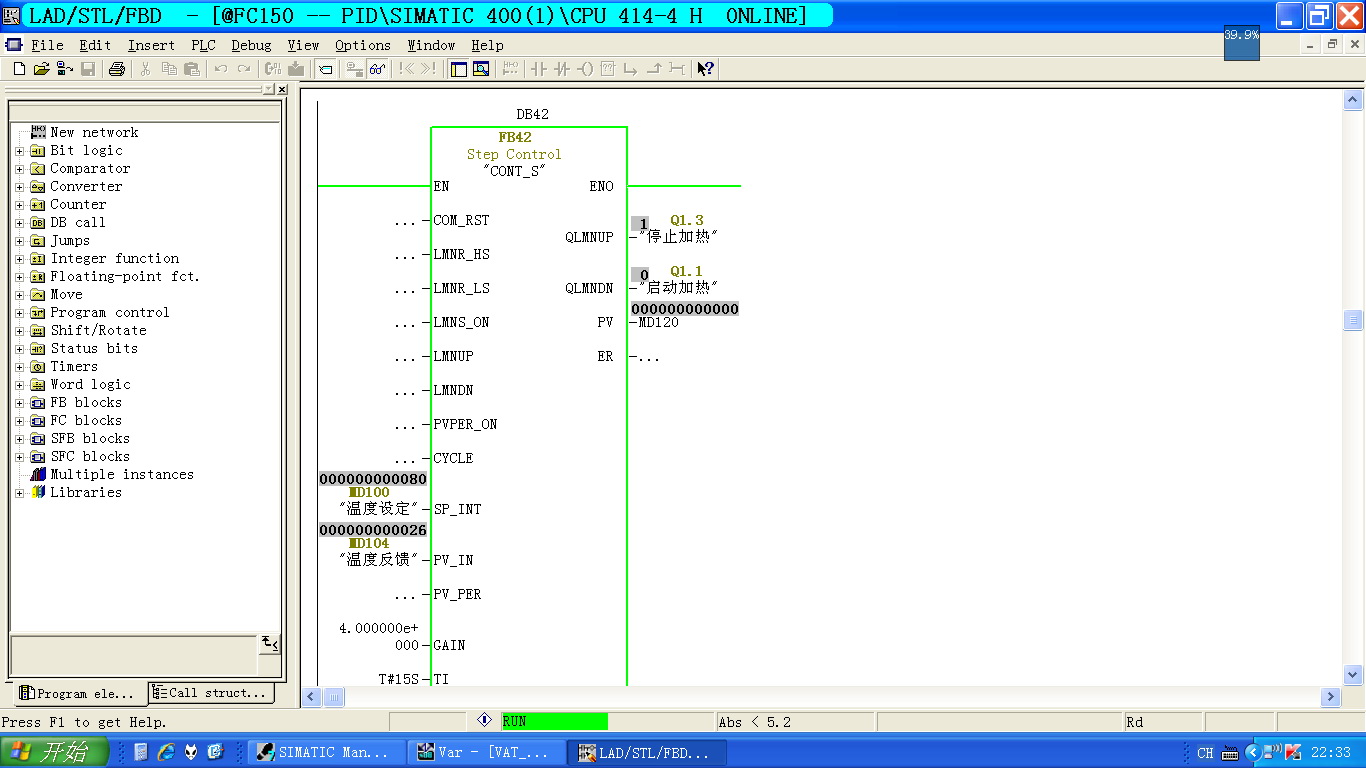The image size is (1366, 768).
Task: Open the Debug menu
Action: click(x=251, y=45)
